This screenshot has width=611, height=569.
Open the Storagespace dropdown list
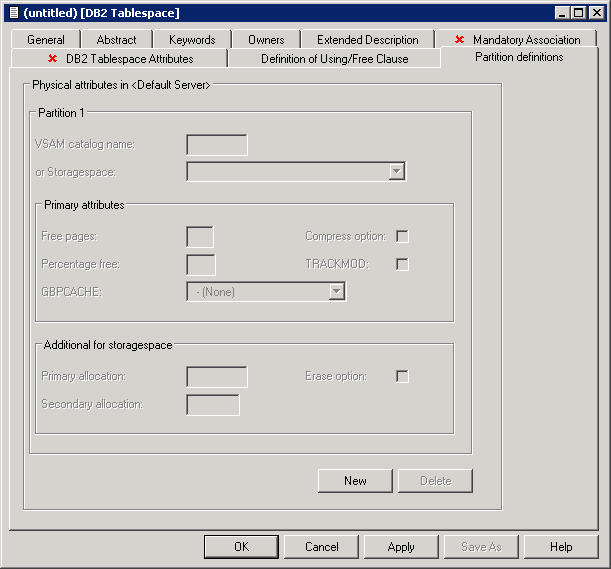coord(396,172)
